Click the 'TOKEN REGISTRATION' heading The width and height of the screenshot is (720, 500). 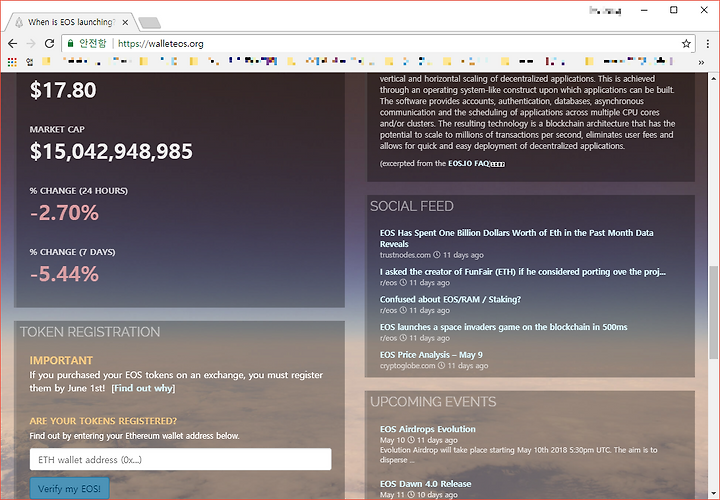click(x=90, y=332)
